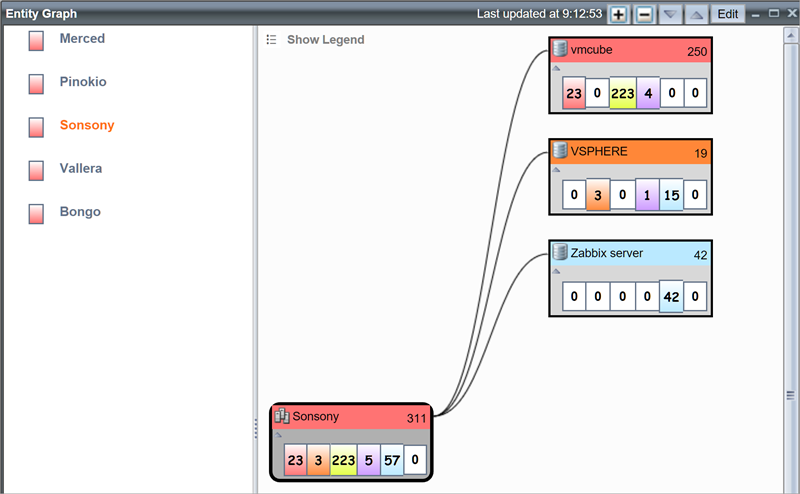The width and height of the screenshot is (800, 494).
Task: Click the VSPHERE node title
Action: tap(599, 152)
